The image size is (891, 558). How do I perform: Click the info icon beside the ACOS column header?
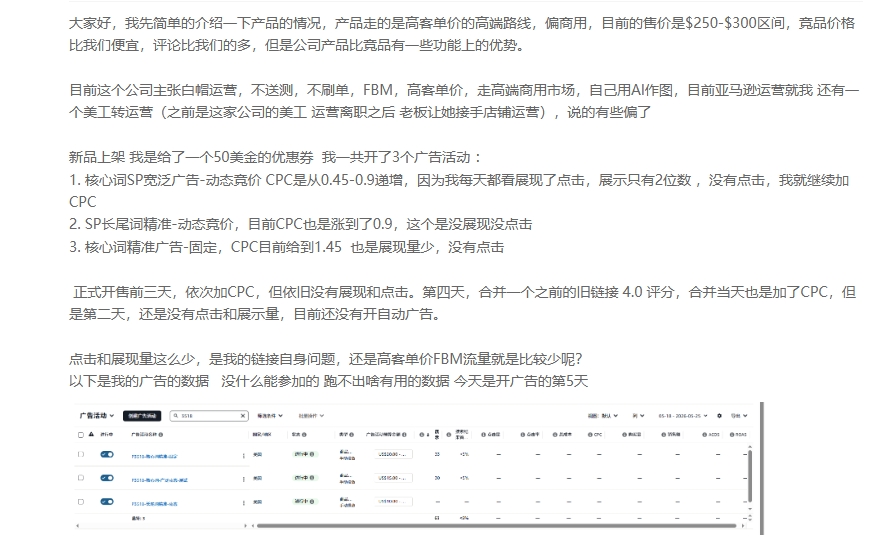point(705,435)
